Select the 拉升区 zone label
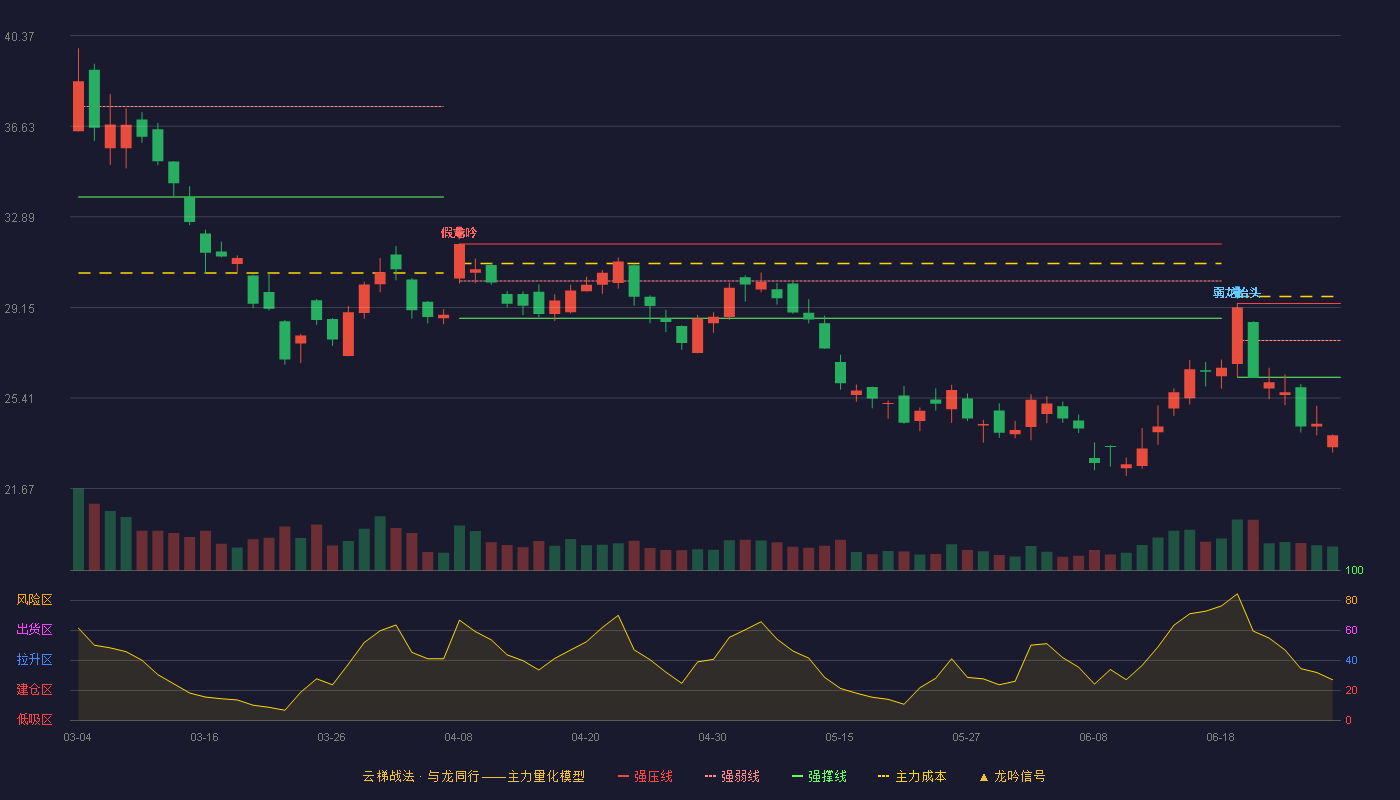The height and width of the screenshot is (800, 1400). click(x=34, y=660)
